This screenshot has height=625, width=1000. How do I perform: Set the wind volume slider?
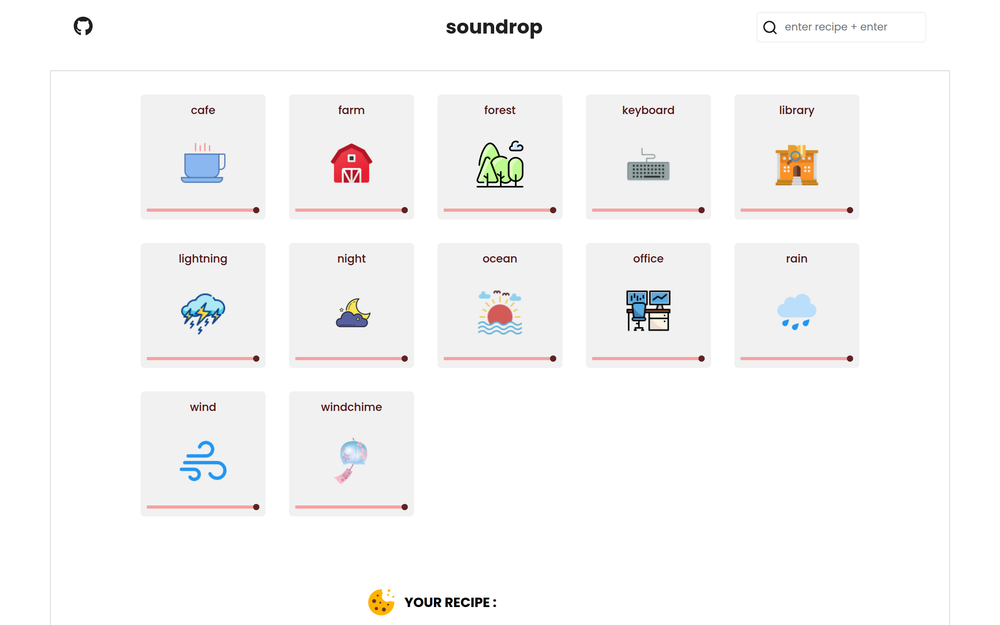203,507
